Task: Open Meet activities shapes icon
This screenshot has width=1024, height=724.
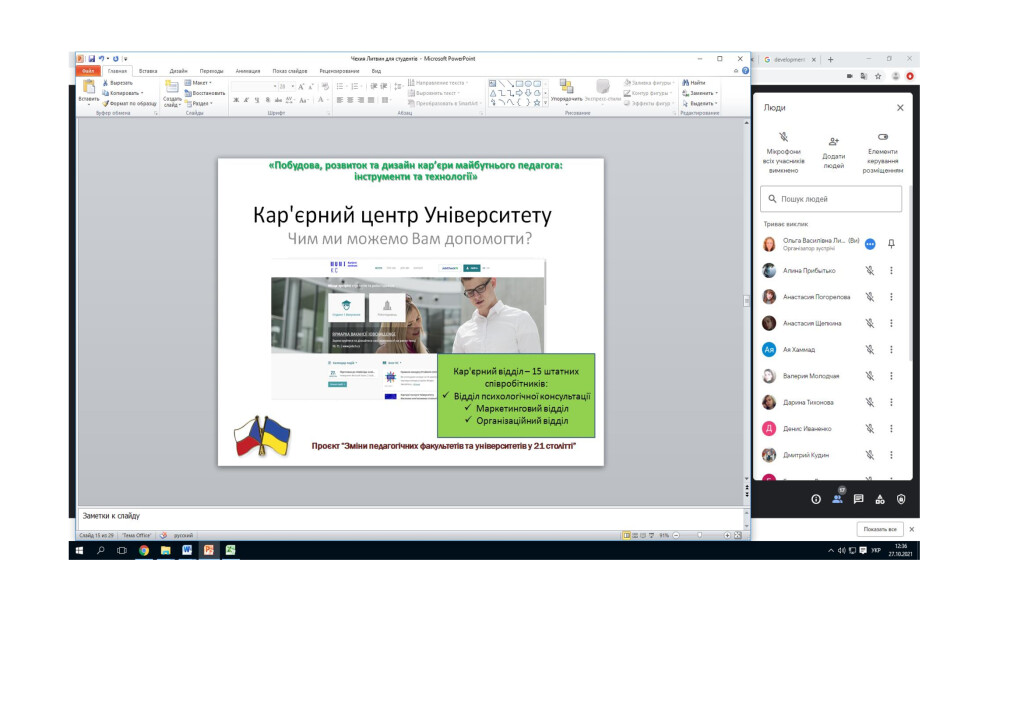Action: pos(880,499)
